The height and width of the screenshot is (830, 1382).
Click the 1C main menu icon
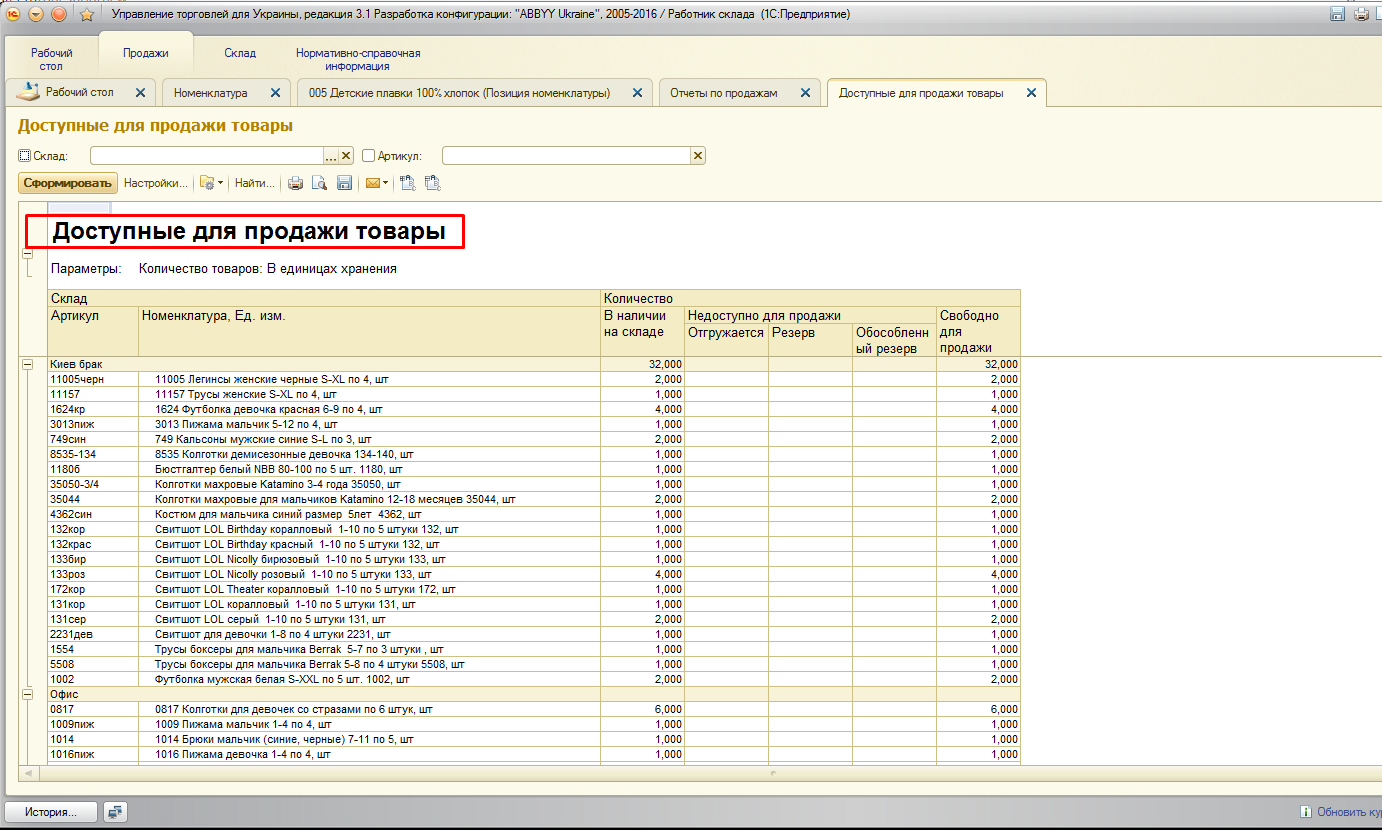tap(14, 14)
